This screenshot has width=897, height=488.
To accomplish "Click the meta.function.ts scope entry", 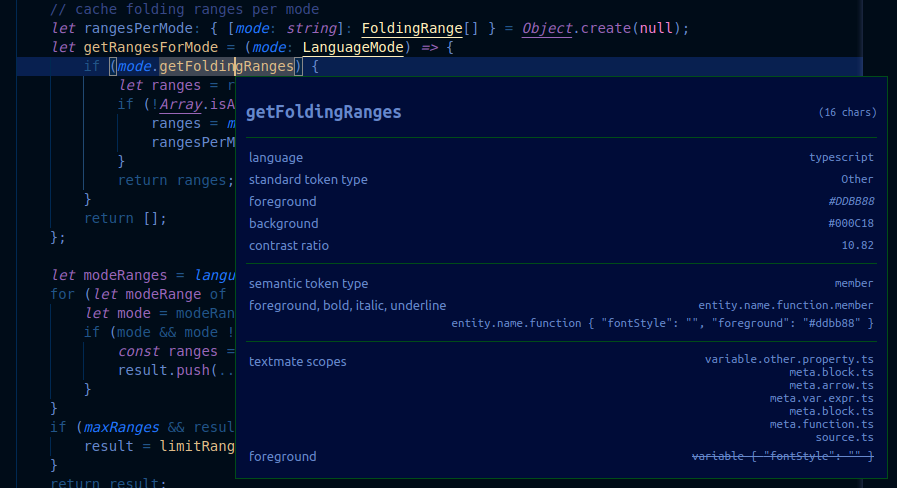I will click(x=821, y=424).
